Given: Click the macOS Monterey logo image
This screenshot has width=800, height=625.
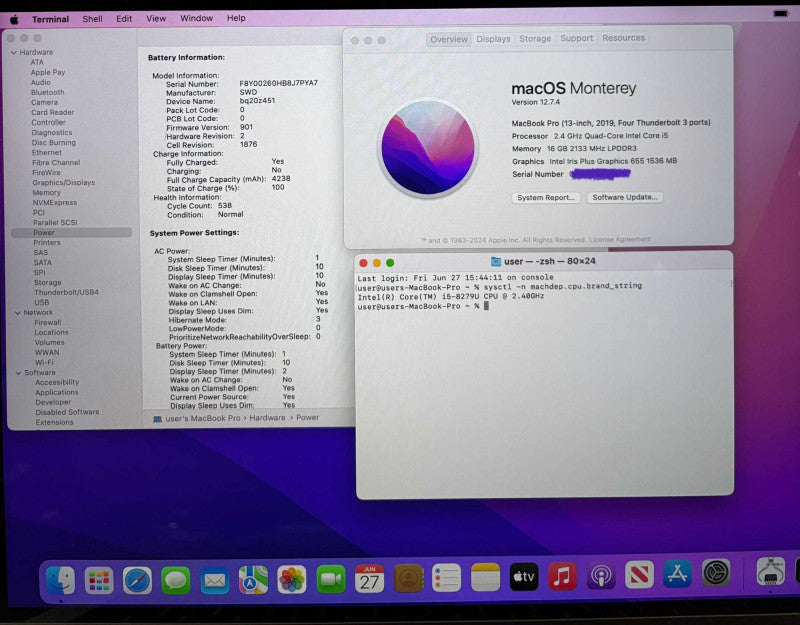Looking at the screenshot, I should [428, 148].
